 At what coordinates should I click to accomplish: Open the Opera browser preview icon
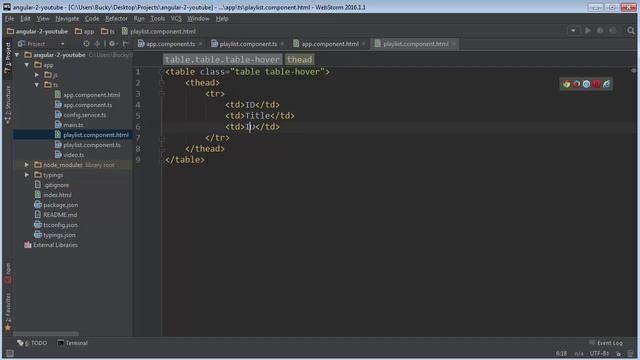(596, 84)
